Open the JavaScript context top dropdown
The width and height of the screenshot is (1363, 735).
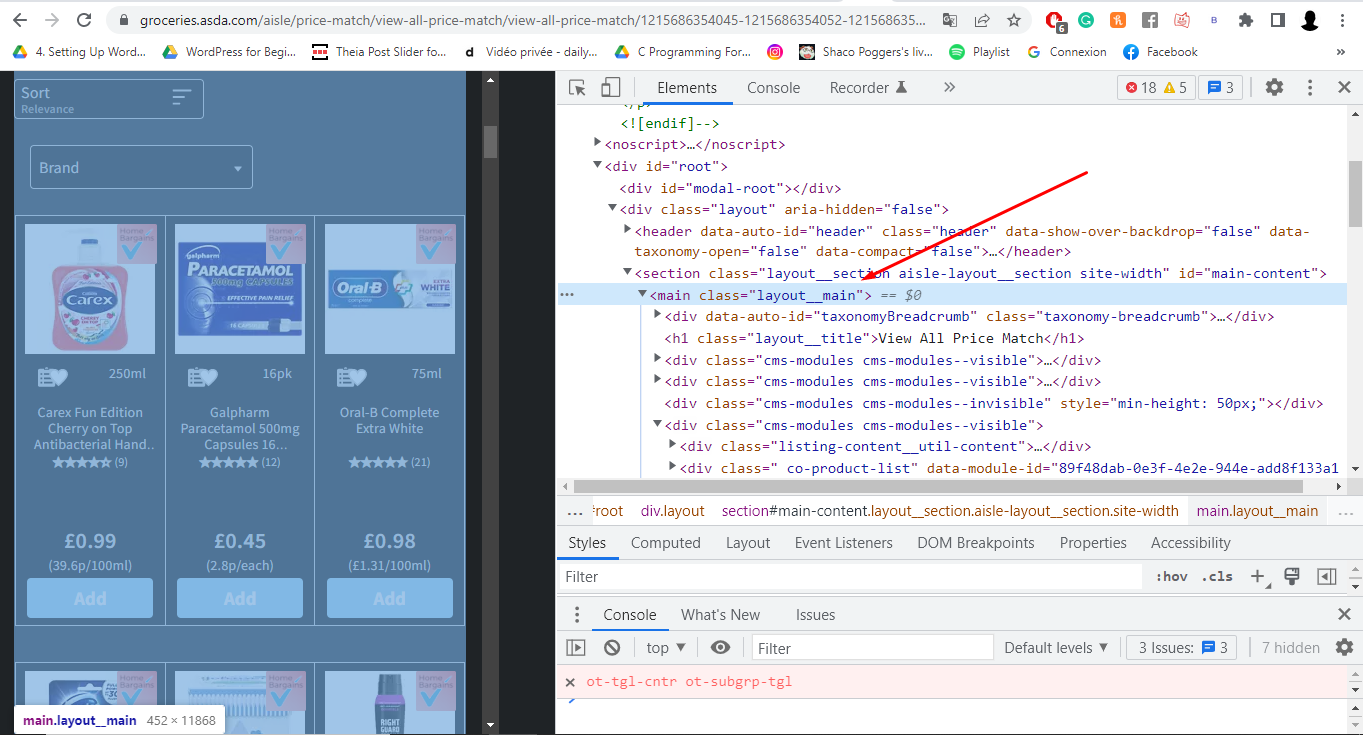pos(666,648)
